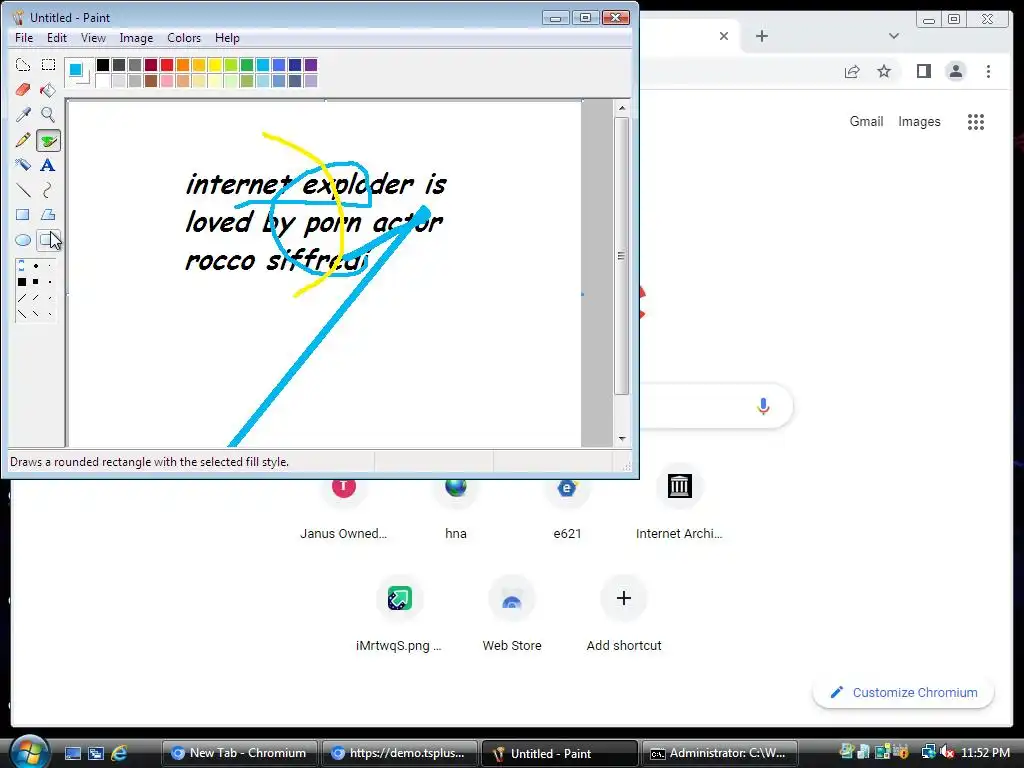The width and height of the screenshot is (1024, 768).
Task: Select the Curve tool
Action: [x=48, y=190]
